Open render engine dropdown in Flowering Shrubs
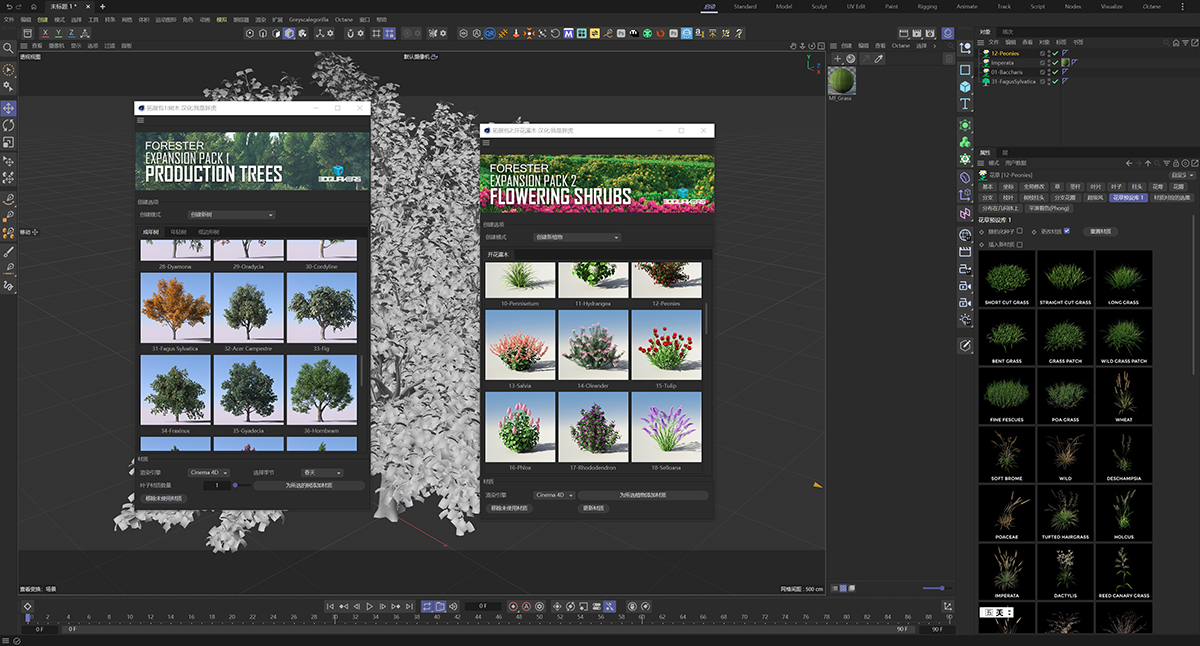1200x646 pixels. [x=552, y=495]
